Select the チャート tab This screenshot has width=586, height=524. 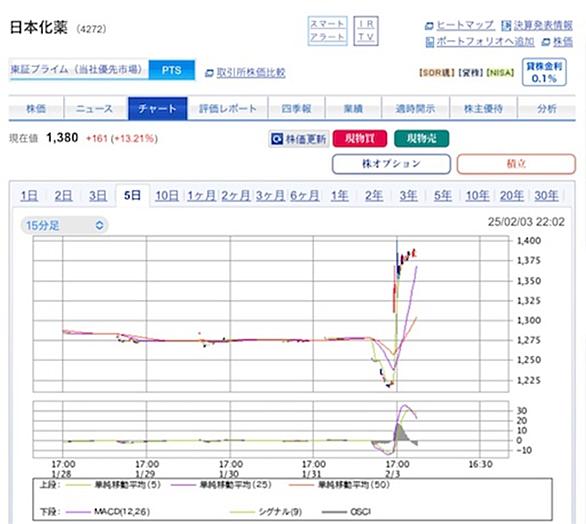pyautogui.click(x=157, y=109)
